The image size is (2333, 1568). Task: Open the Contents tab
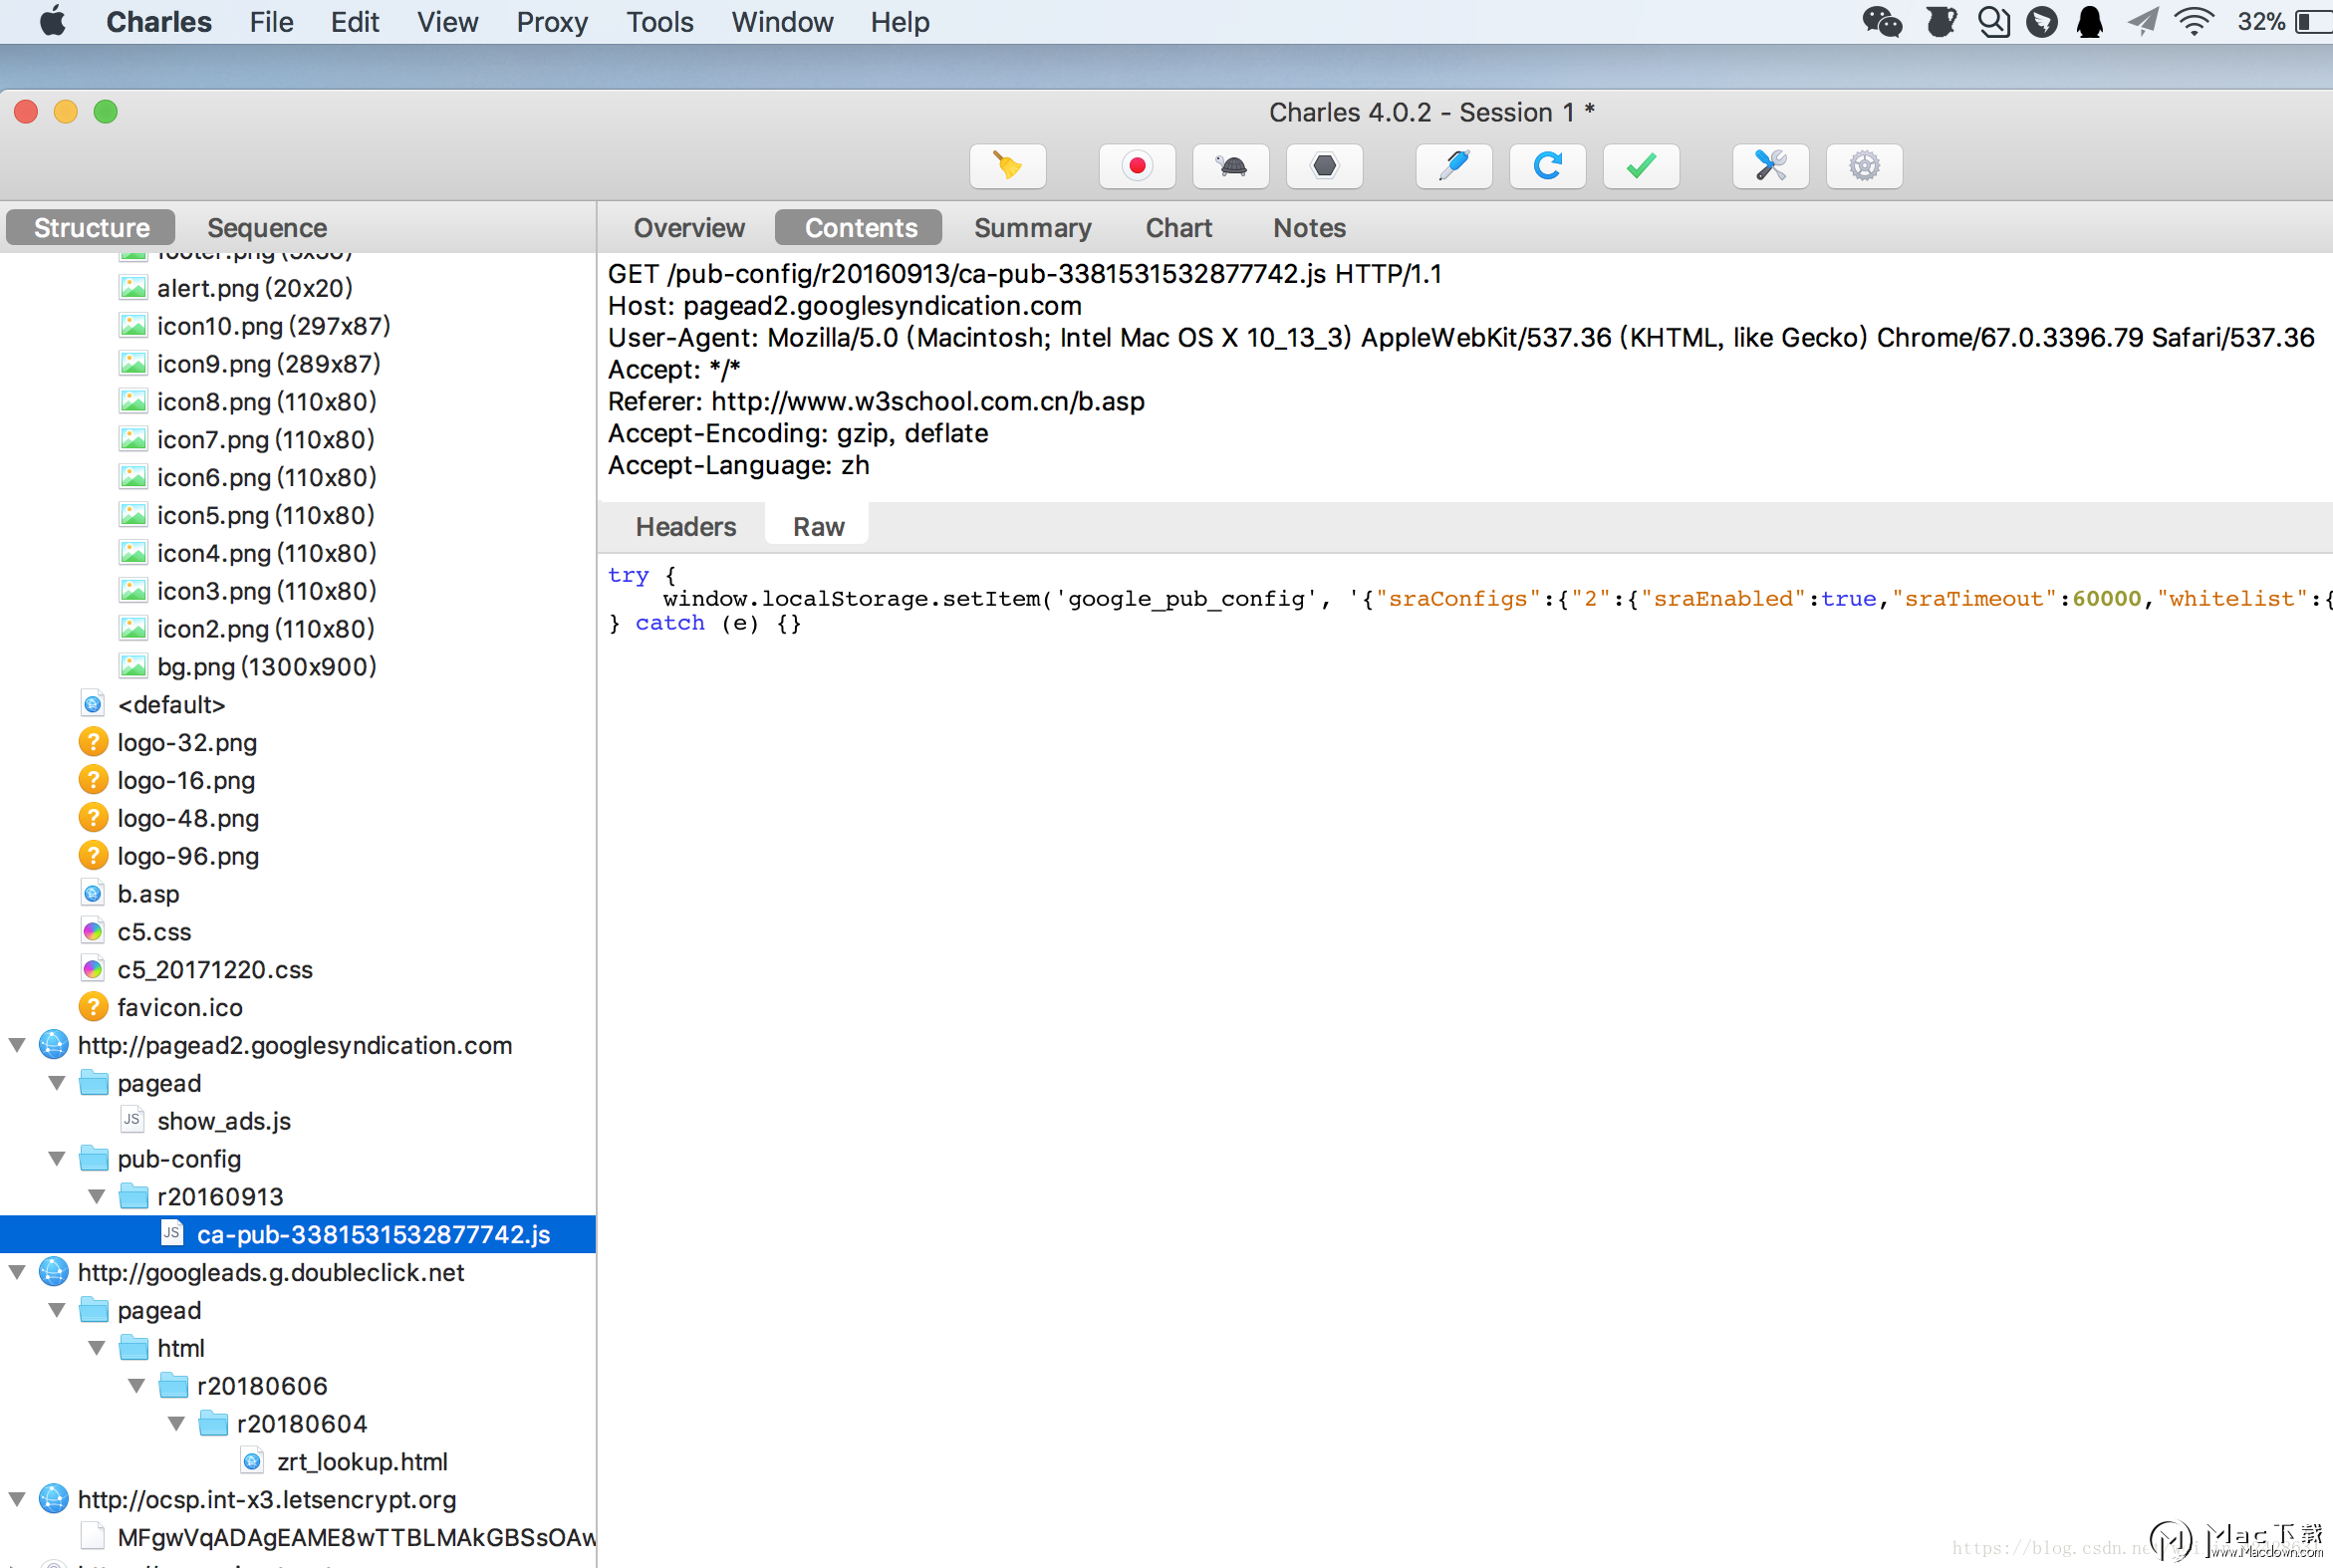tap(860, 228)
